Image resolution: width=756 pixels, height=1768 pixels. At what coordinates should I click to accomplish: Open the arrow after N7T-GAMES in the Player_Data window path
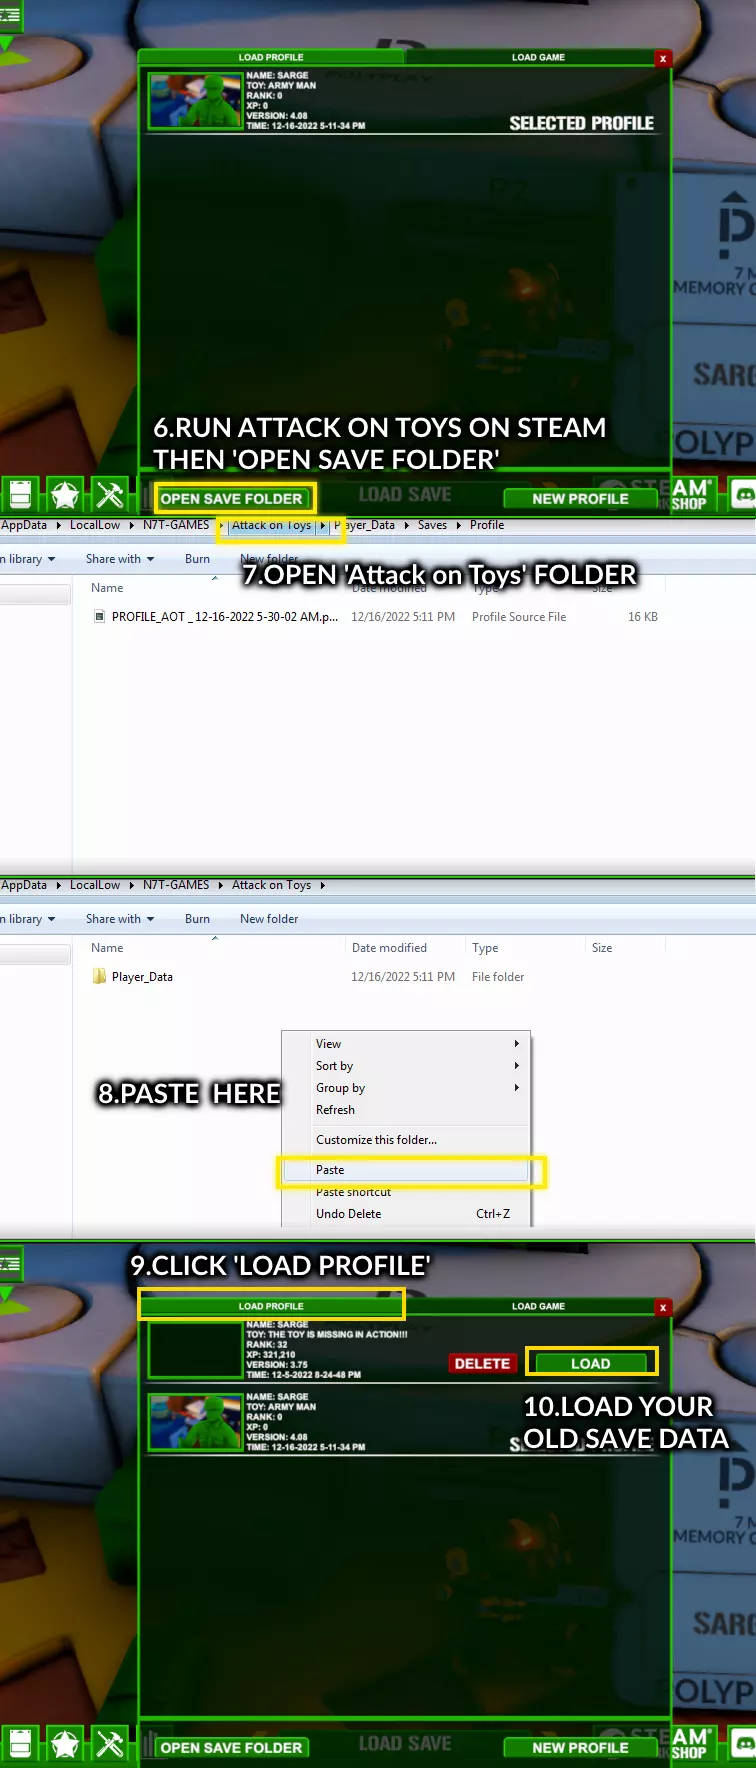point(220,885)
